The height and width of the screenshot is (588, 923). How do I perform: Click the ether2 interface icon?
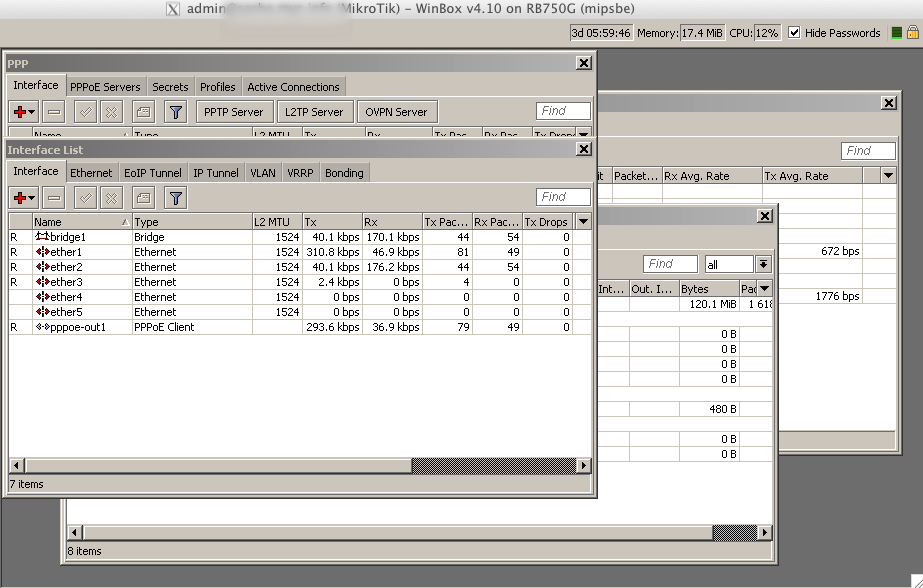(x=42, y=267)
